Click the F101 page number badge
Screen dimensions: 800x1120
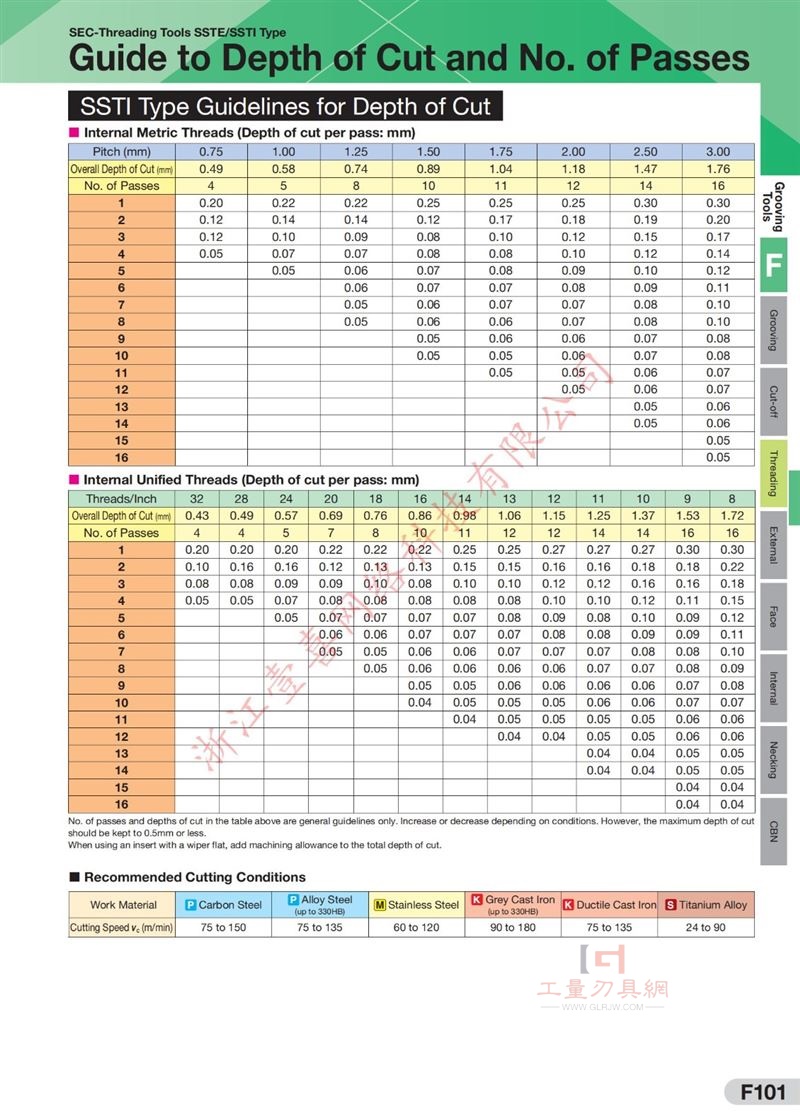[762, 1091]
